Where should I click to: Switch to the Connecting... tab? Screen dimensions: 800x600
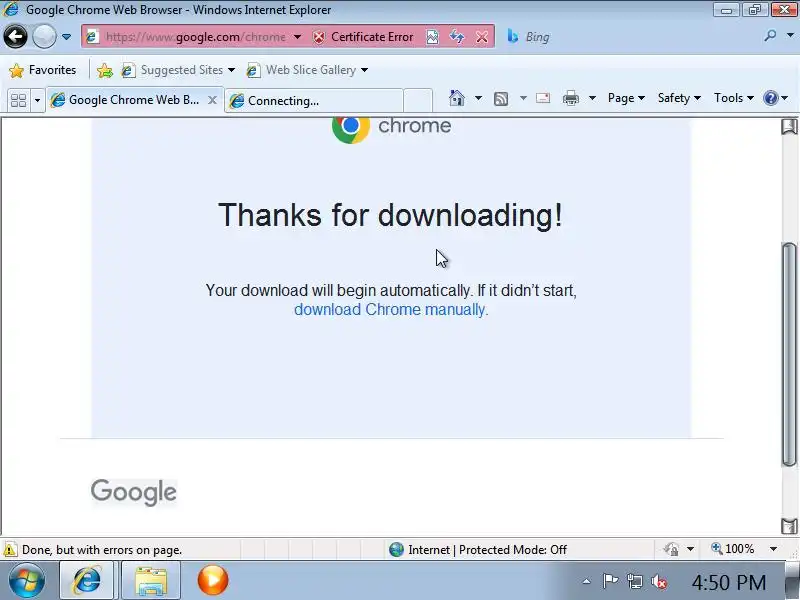(x=314, y=101)
